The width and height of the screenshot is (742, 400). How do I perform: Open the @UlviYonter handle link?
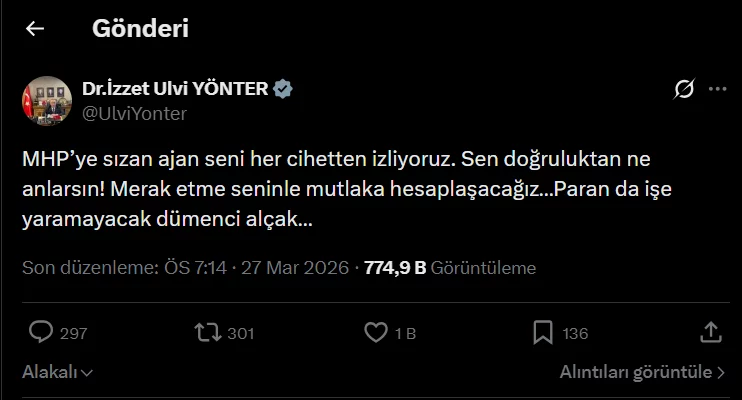(x=133, y=113)
